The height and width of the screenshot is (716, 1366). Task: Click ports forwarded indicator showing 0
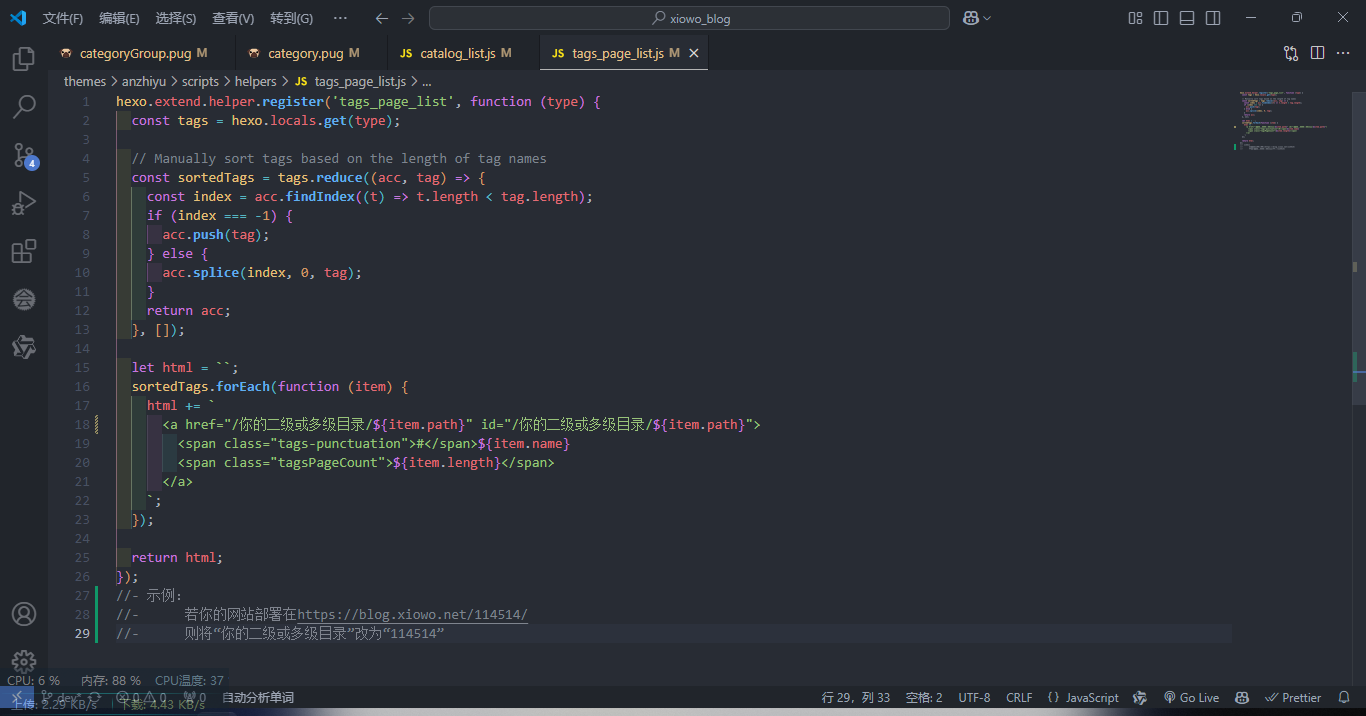tap(195, 698)
